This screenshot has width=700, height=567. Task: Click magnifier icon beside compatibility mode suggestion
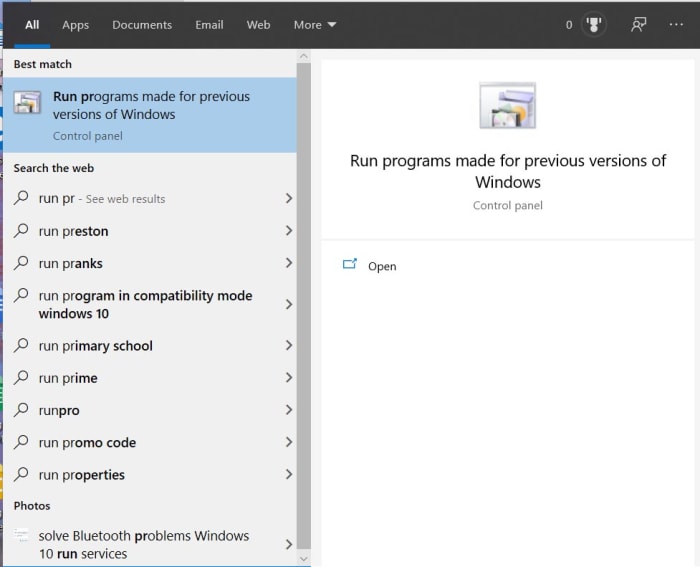coord(21,295)
